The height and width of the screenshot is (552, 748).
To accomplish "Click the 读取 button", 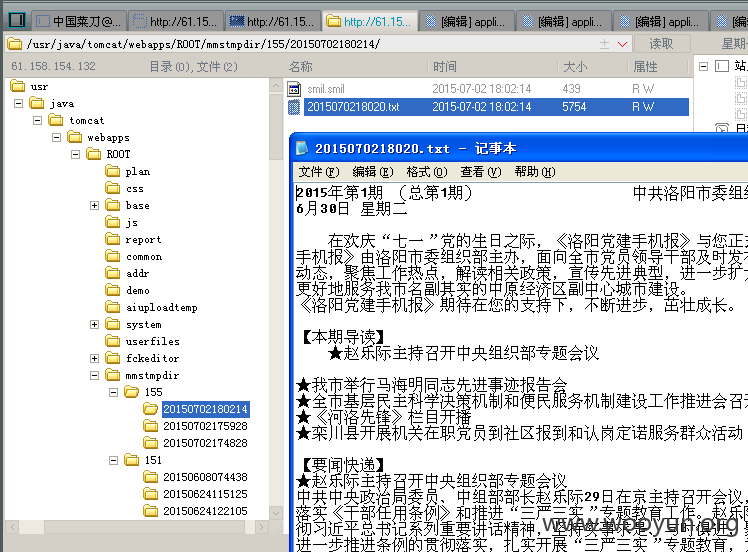I will click(x=662, y=44).
